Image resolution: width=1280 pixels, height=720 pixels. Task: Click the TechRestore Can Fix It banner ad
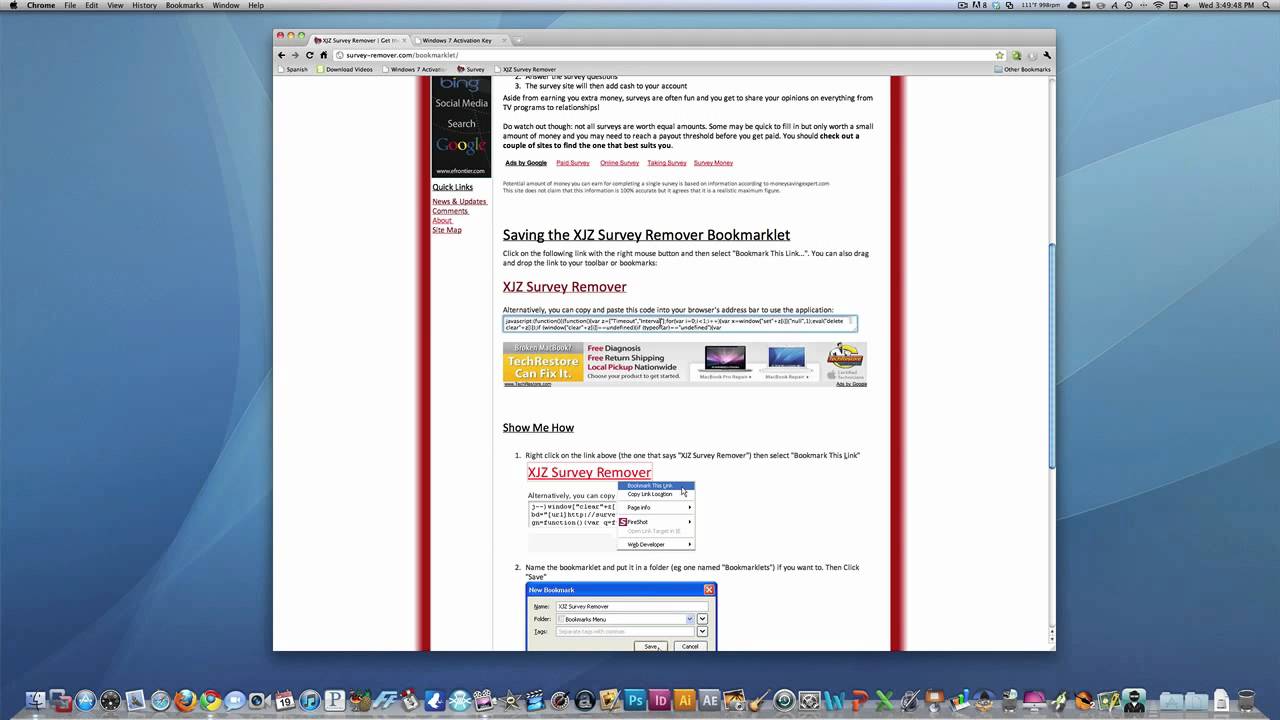tap(684, 364)
